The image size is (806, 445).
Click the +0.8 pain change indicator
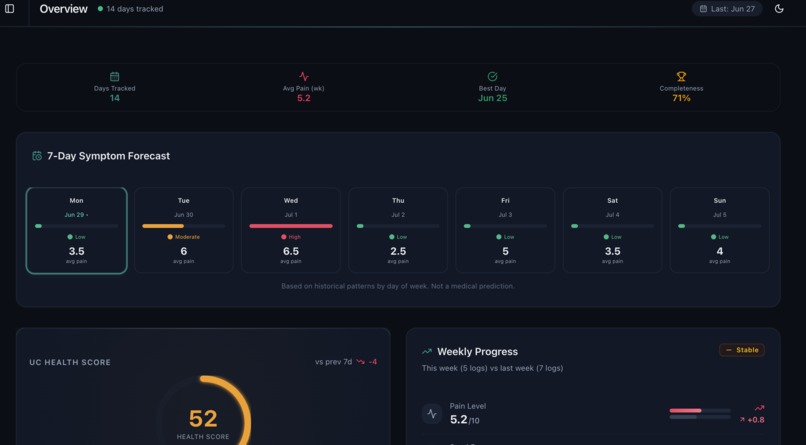(x=752, y=420)
